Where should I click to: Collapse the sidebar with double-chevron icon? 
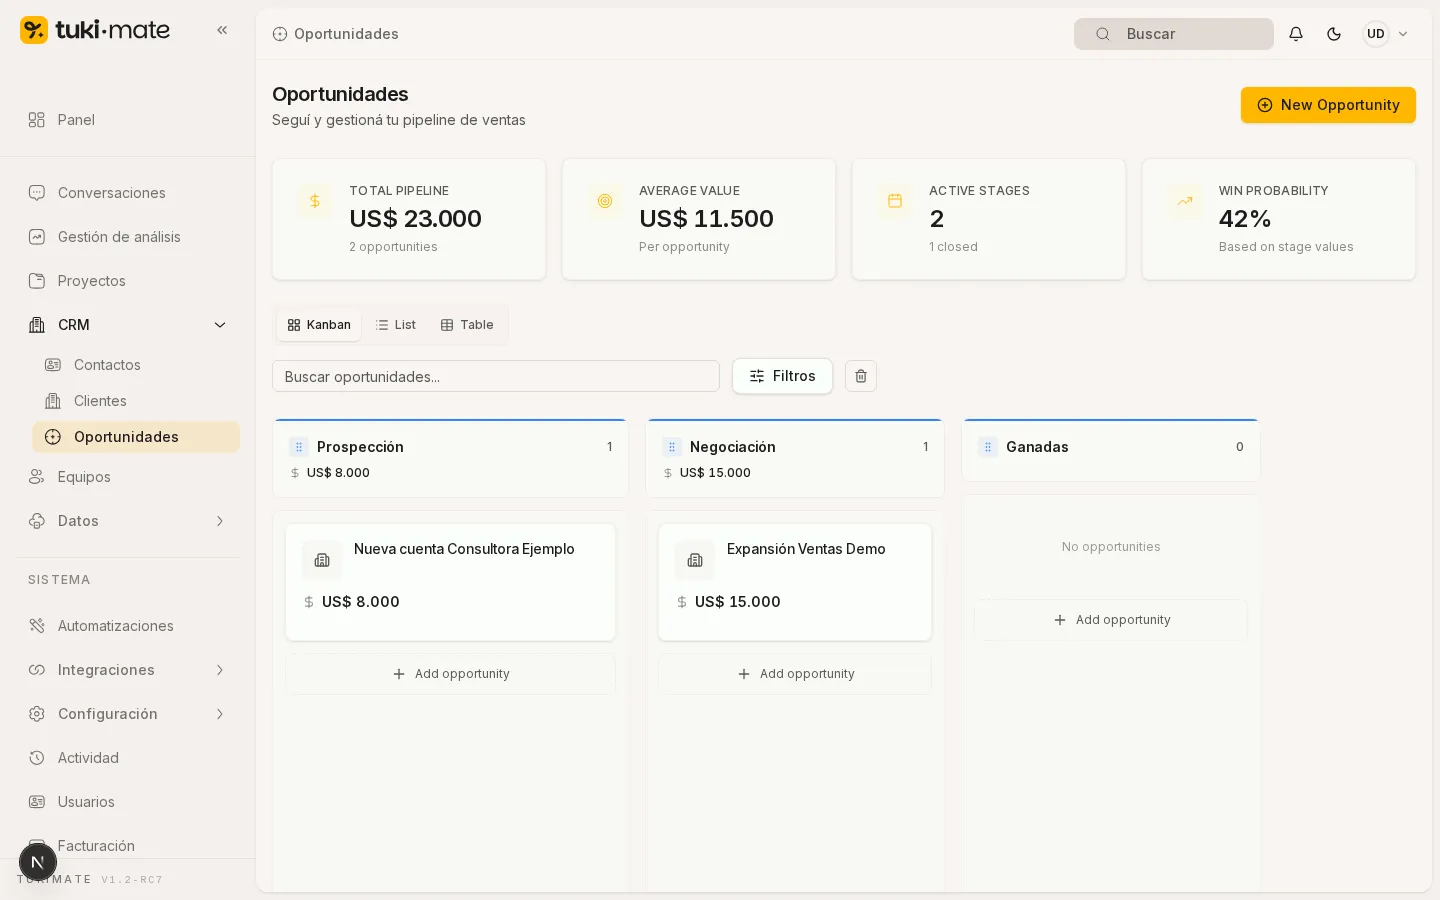pyautogui.click(x=222, y=30)
